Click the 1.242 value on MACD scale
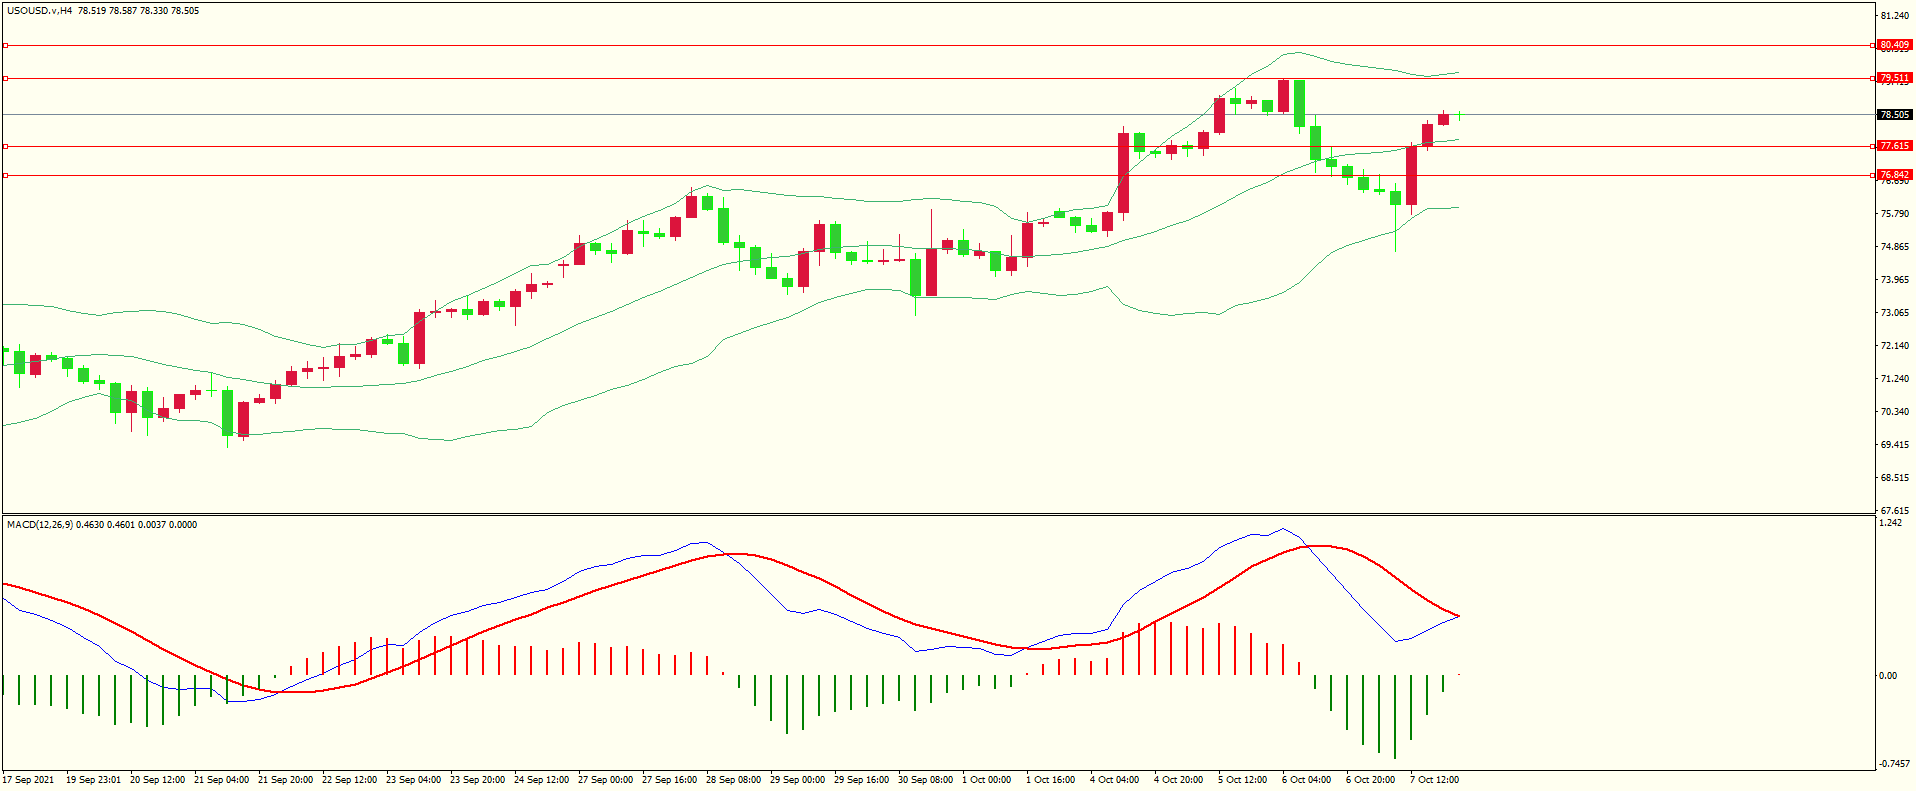The image size is (1916, 791). pyautogui.click(x=1890, y=523)
